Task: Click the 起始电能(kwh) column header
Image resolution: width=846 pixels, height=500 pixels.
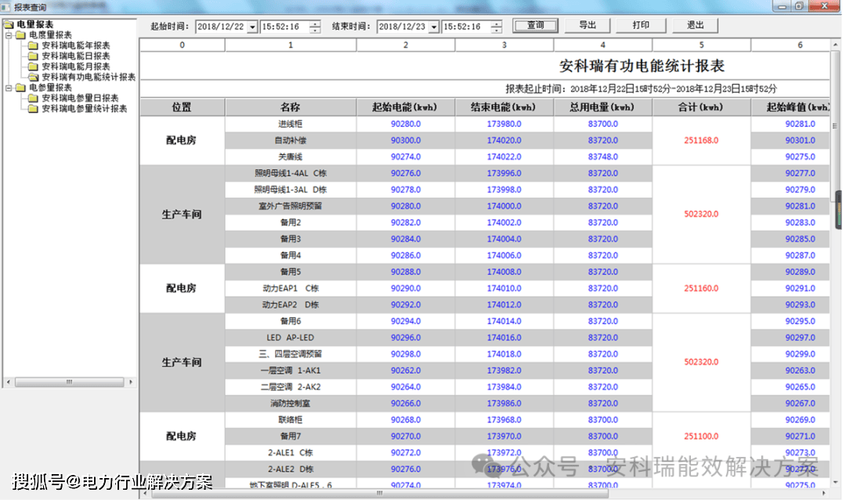Action: (406, 107)
